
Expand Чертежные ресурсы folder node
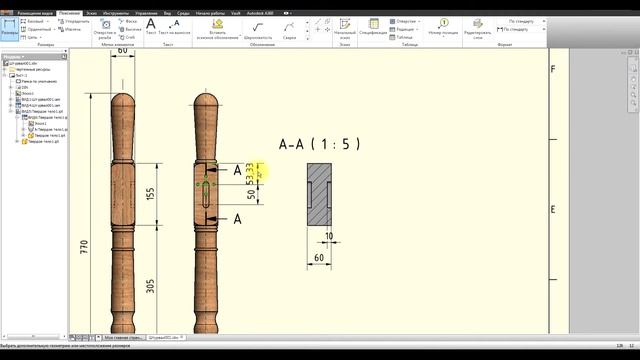click(x=5, y=69)
